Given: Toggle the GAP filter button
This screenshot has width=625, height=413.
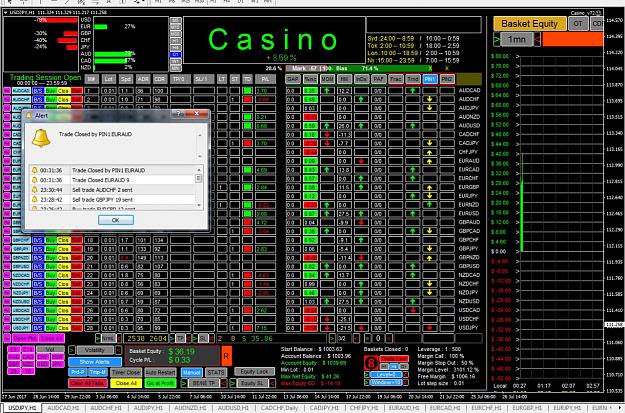Looking at the screenshot, I should 293,79.
